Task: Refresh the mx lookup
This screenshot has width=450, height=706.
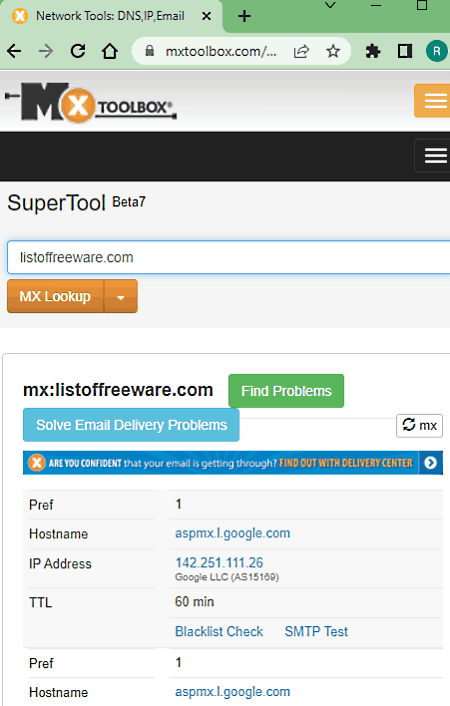Action: click(419, 425)
